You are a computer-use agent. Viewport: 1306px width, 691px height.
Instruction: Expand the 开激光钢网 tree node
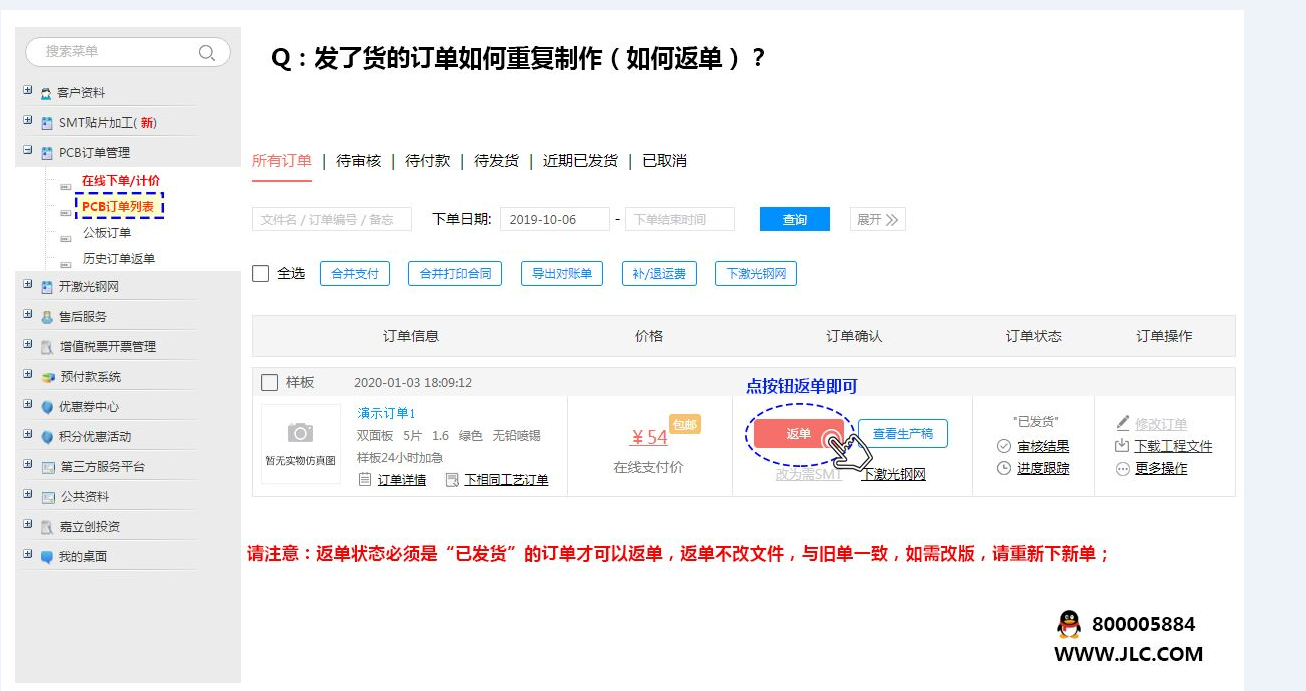pyautogui.click(x=28, y=285)
